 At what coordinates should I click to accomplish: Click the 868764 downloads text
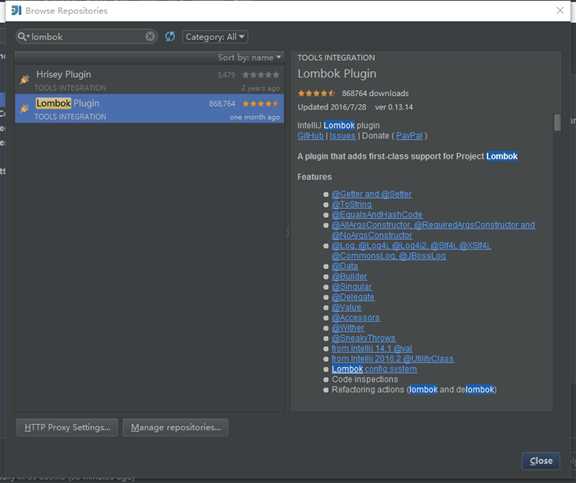pyautogui.click(x=375, y=93)
